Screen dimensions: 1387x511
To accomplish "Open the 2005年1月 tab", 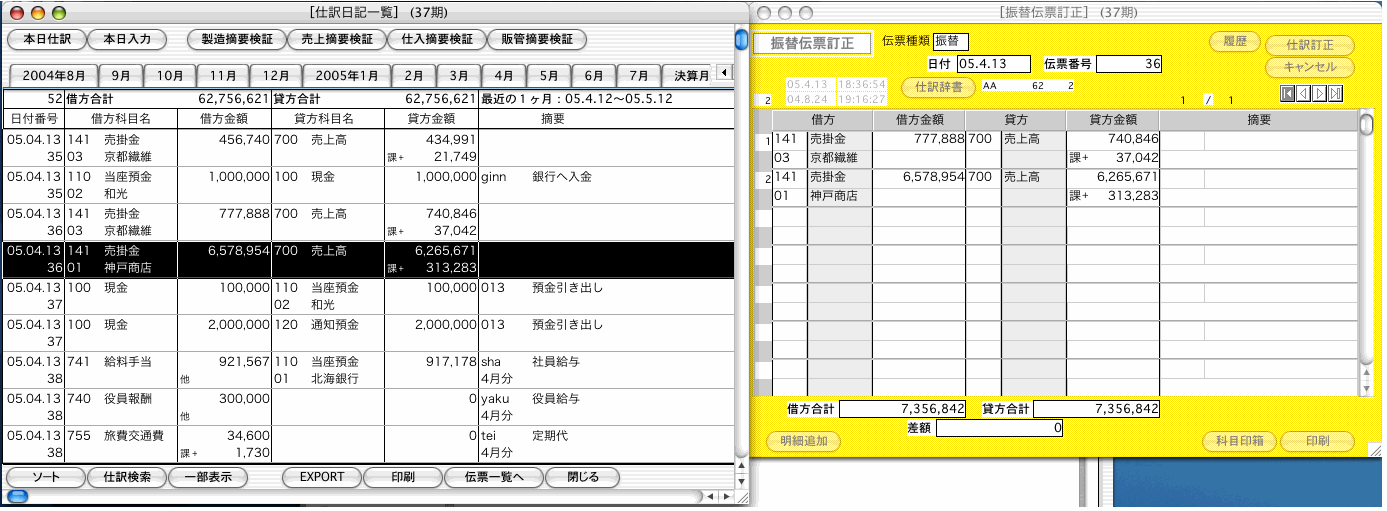I will pos(346,76).
